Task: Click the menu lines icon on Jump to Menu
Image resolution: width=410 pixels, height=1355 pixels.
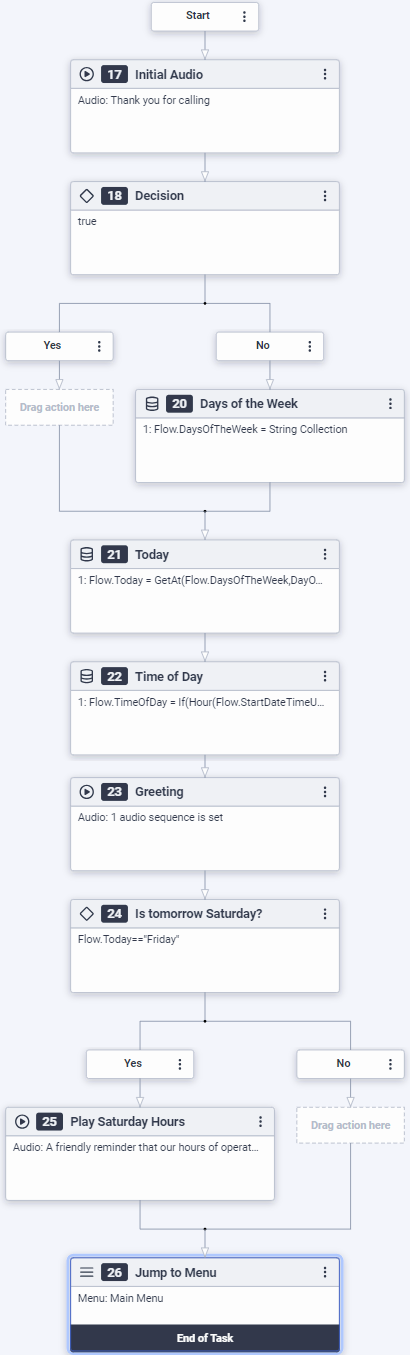Action: [86, 1272]
